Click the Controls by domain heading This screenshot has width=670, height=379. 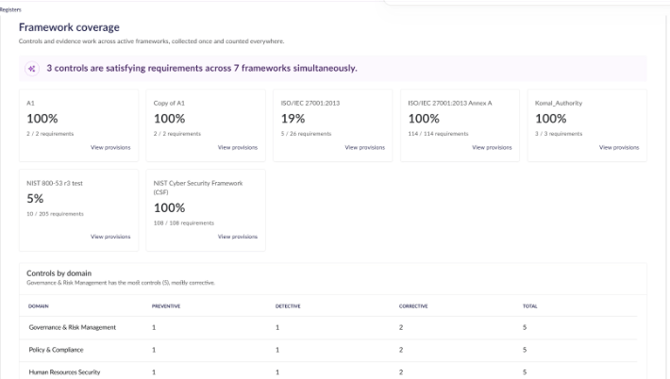coord(59,273)
